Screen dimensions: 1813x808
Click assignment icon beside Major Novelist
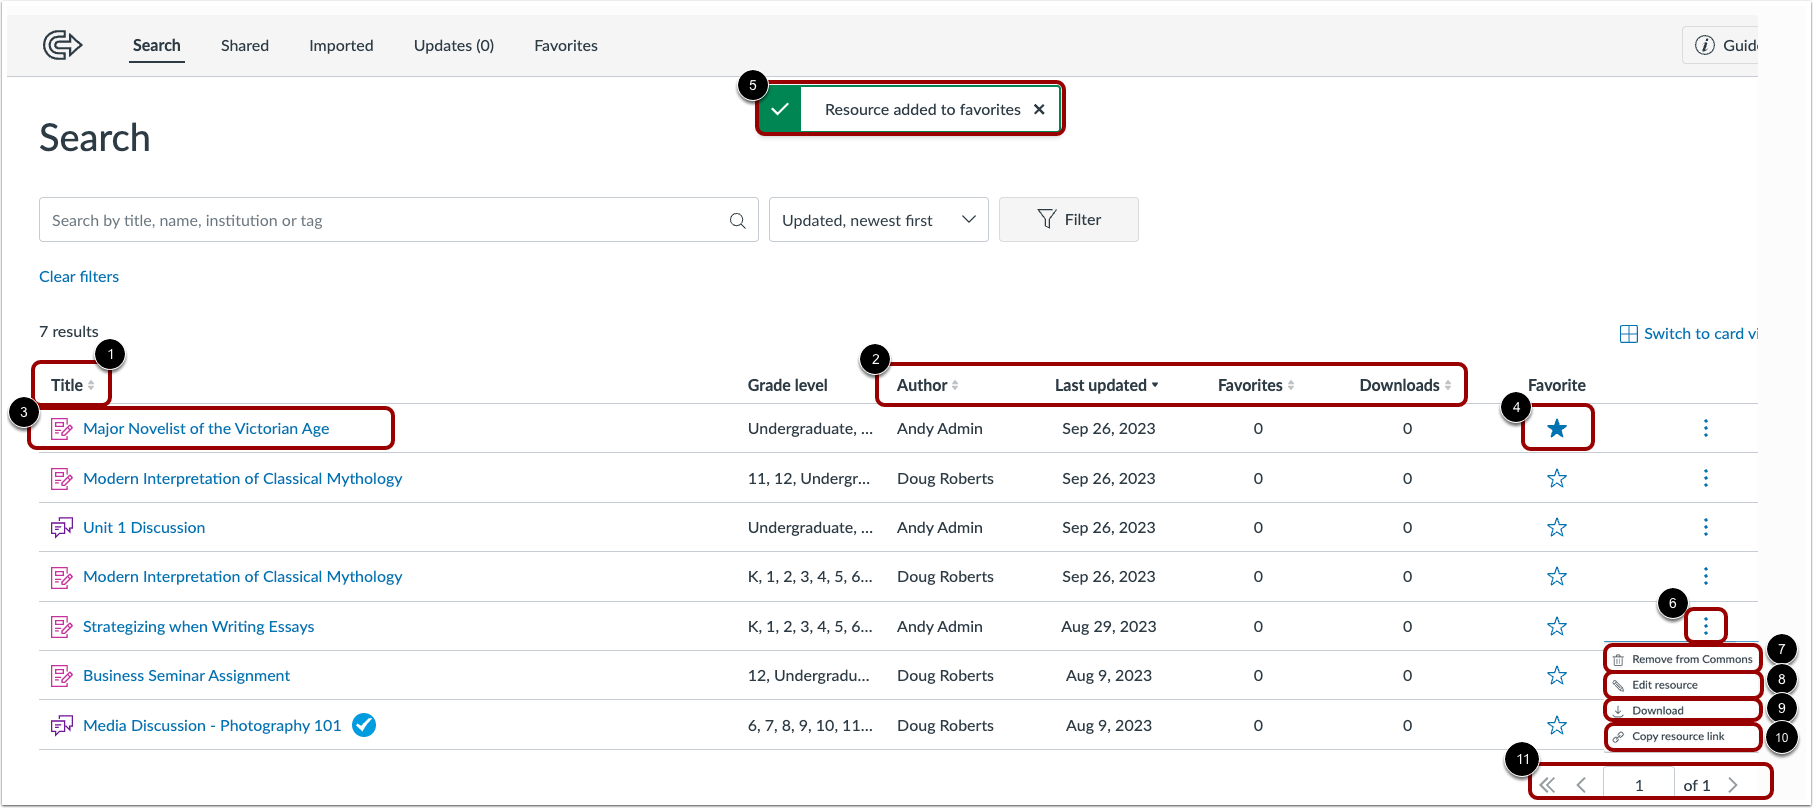tap(62, 429)
